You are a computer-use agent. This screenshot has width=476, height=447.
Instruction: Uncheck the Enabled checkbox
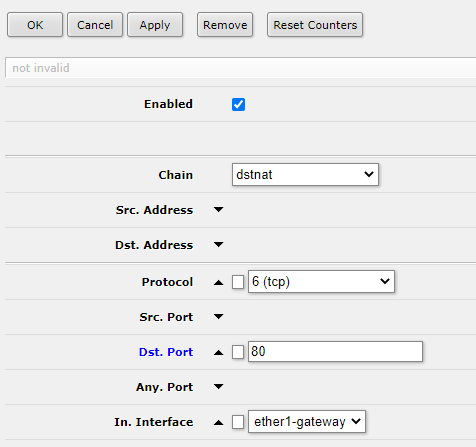coord(238,104)
